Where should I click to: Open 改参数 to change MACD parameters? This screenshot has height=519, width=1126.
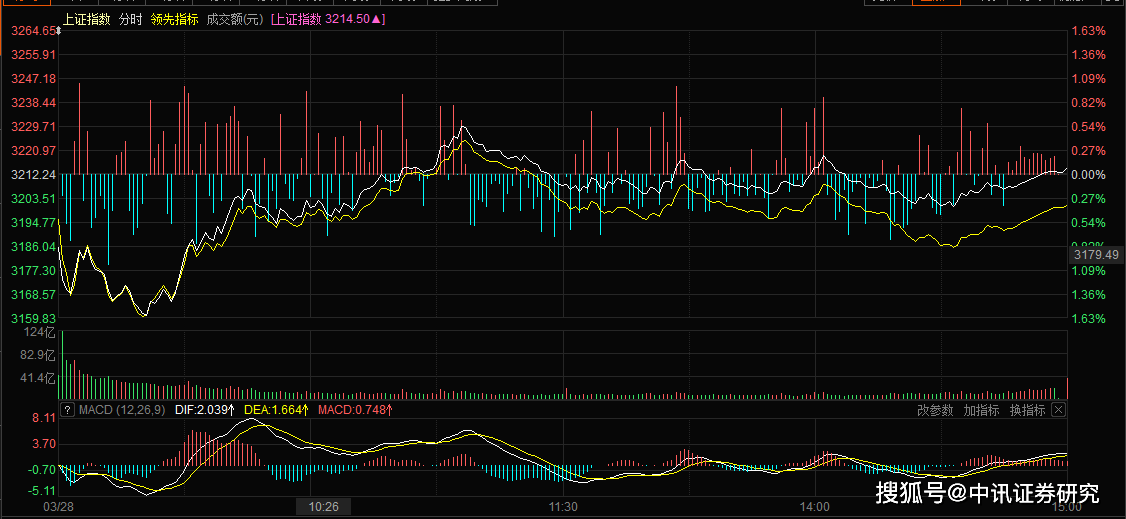pos(934,410)
